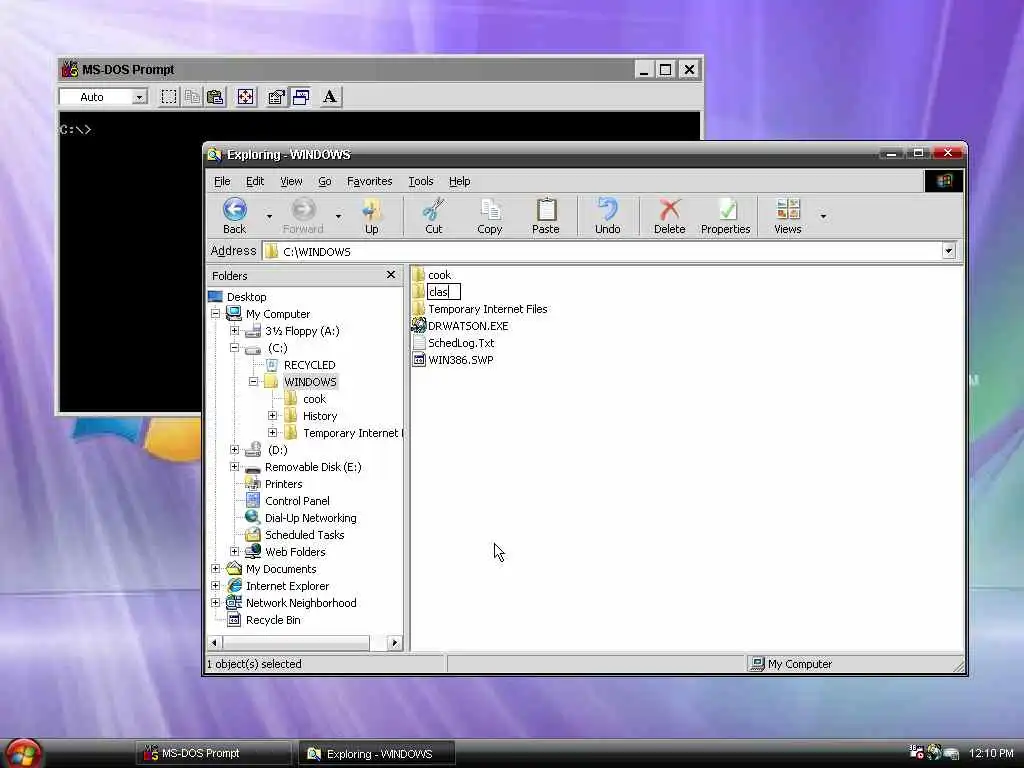
Task: Click the Copy icon in MS-DOS Prompt toolbar
Action: 192,97
